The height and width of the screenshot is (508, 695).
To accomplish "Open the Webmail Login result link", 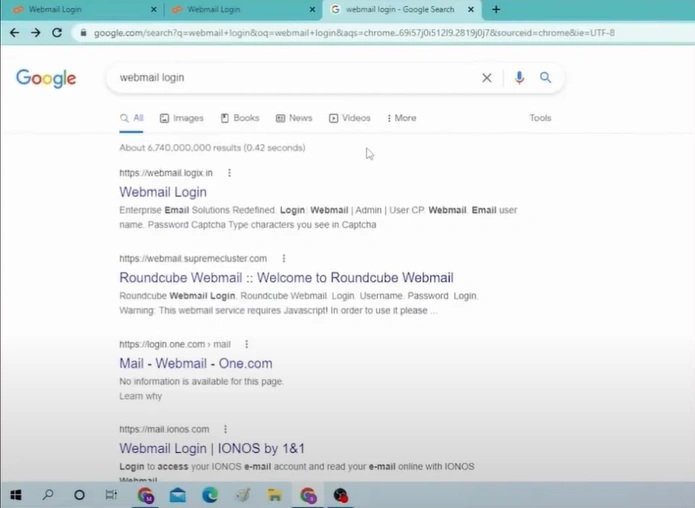I will coord(163,192).
